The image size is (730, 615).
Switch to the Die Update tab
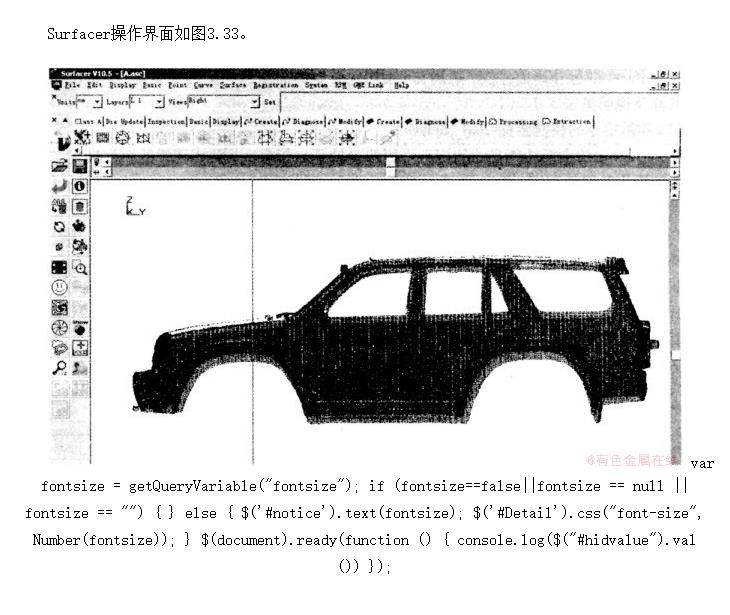pos(124,122)
